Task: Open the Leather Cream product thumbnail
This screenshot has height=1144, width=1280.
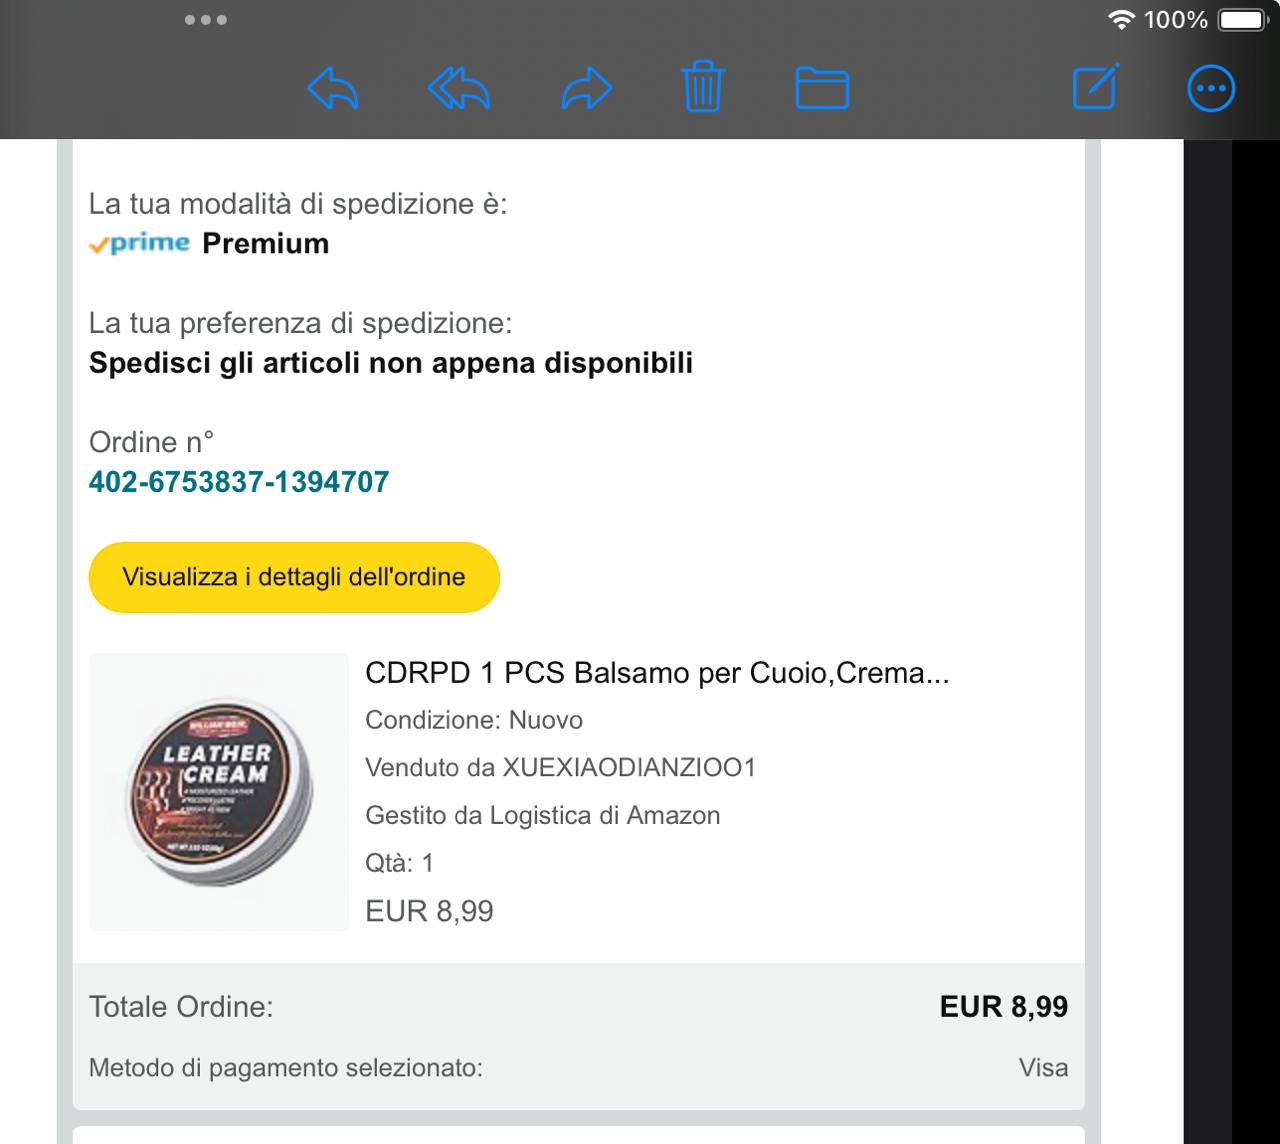Action: click(219, 792)
